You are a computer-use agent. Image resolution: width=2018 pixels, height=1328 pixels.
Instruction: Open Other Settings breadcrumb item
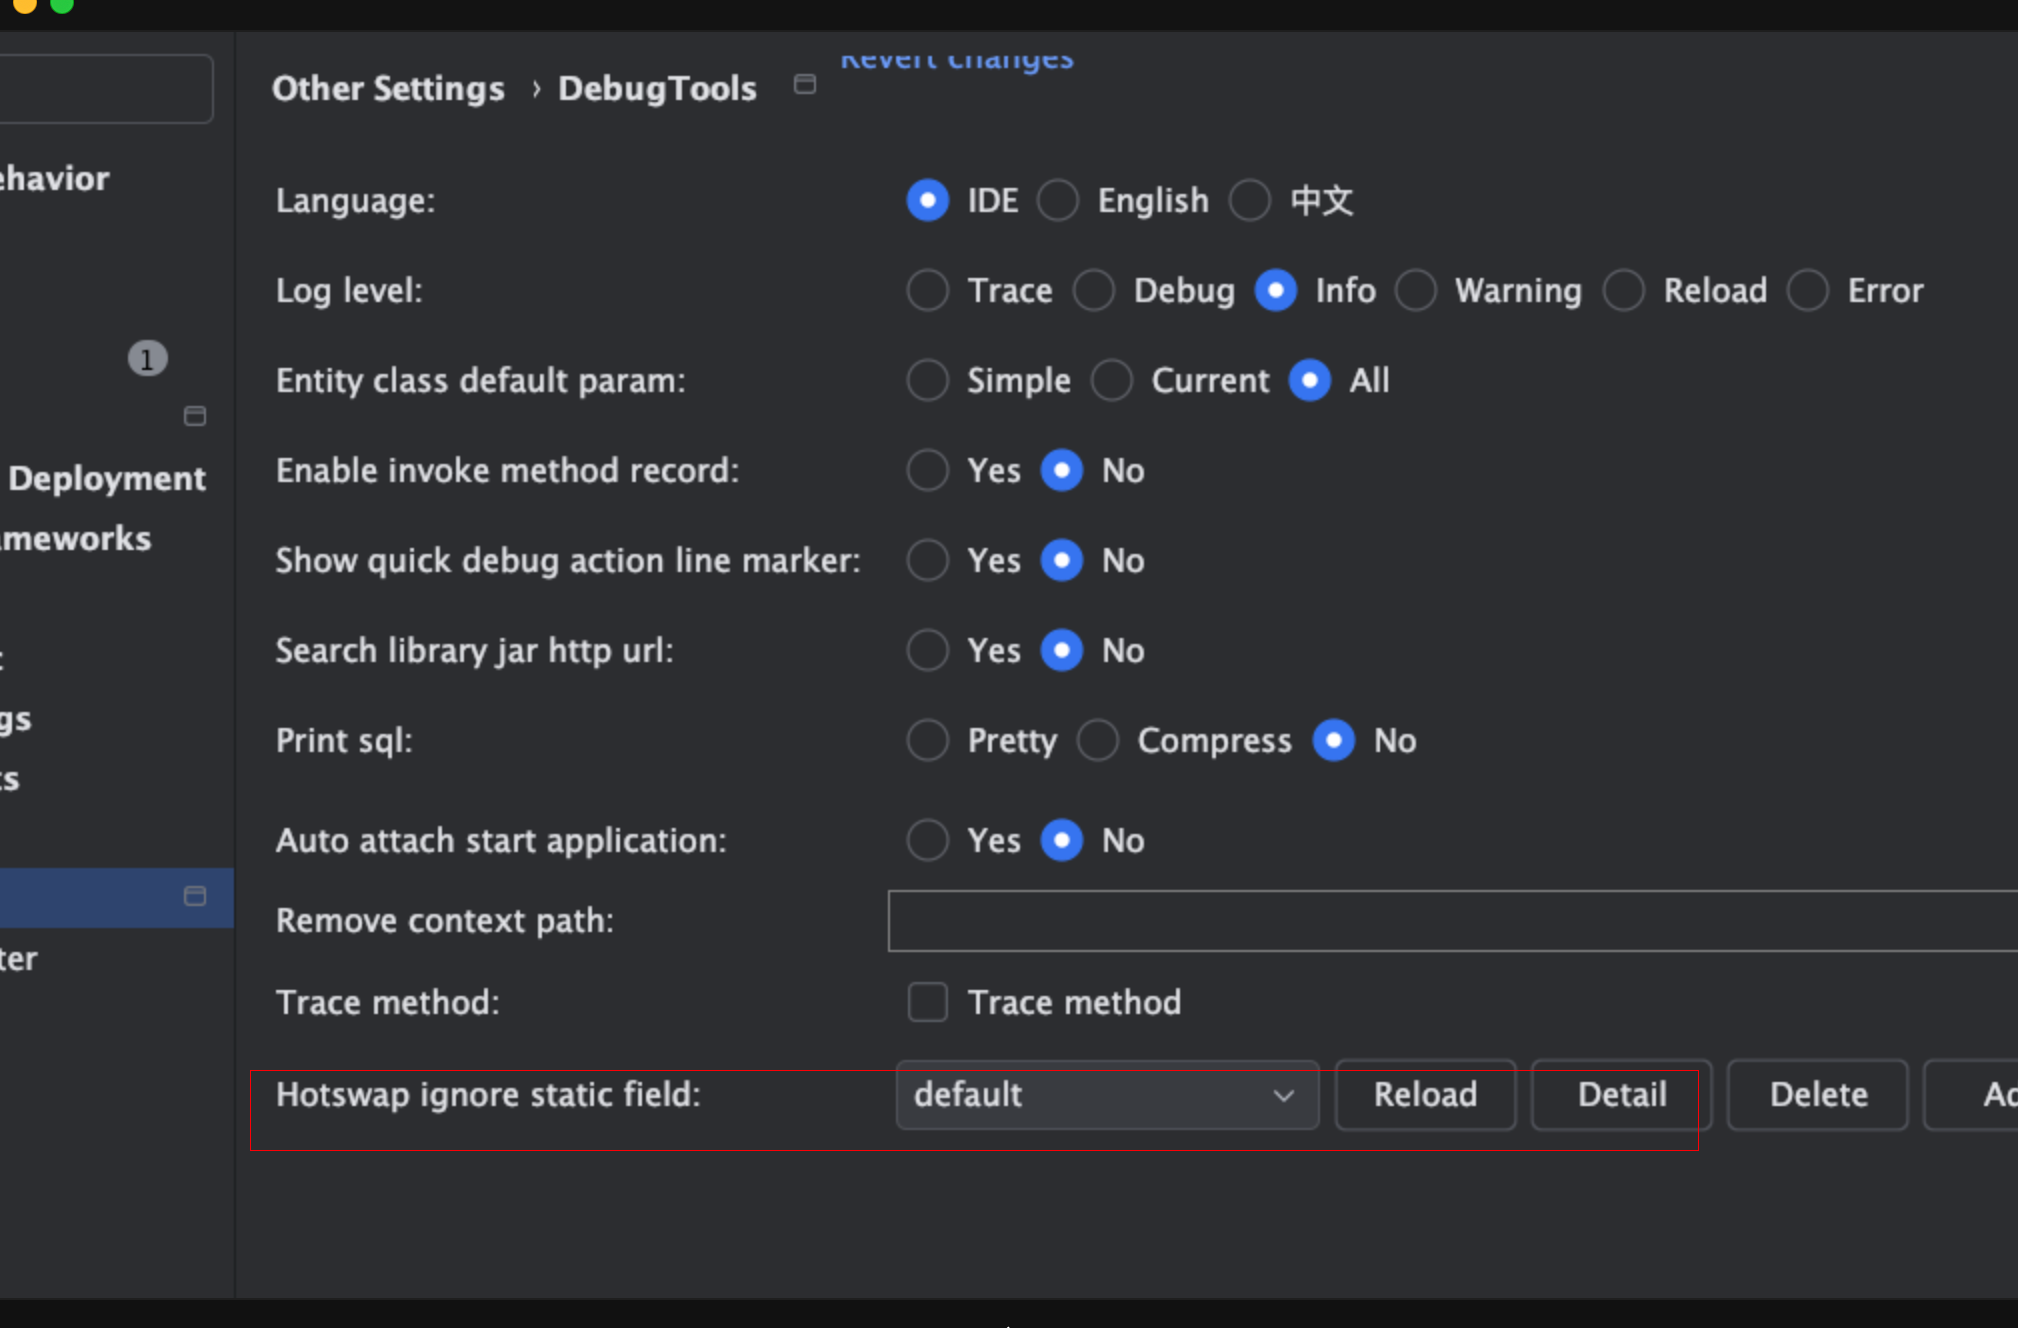[388, 88]
